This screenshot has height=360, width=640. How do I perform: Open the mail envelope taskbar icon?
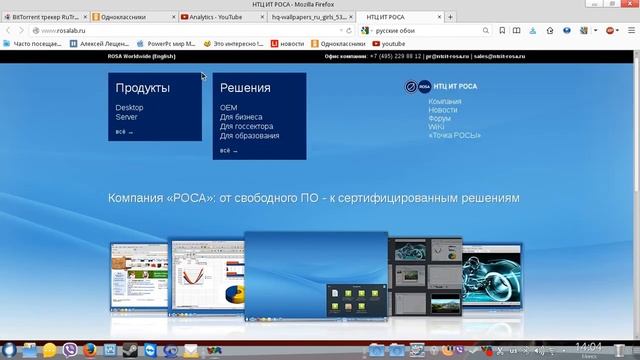[191, 351]
